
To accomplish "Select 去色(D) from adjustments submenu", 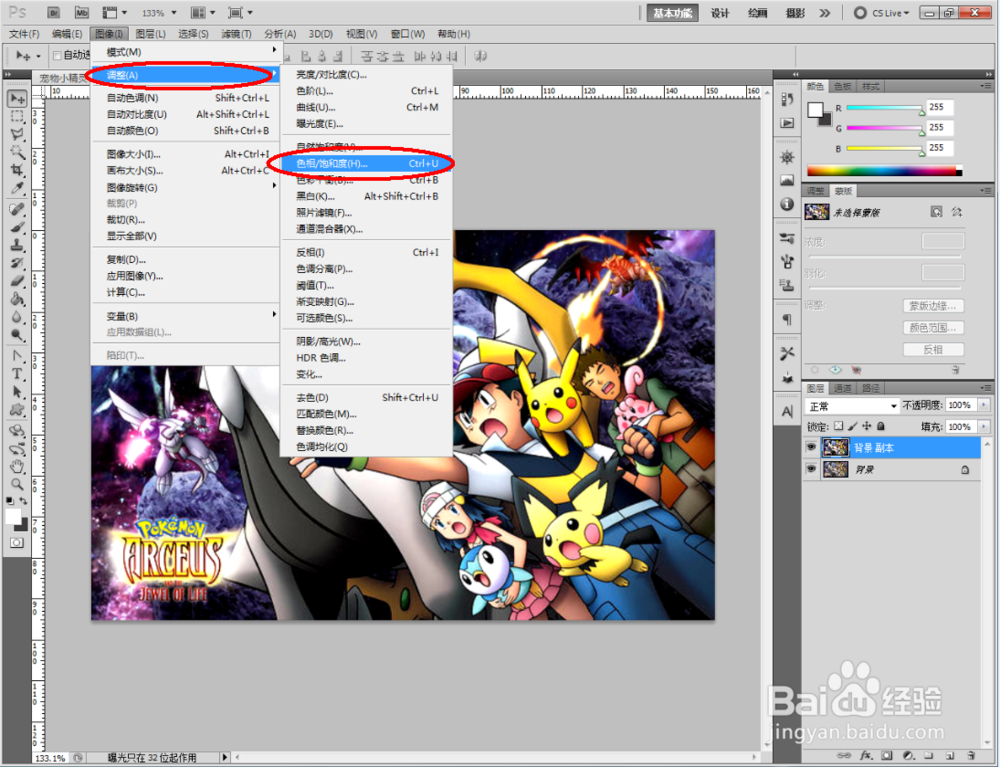I will [367, 397].
